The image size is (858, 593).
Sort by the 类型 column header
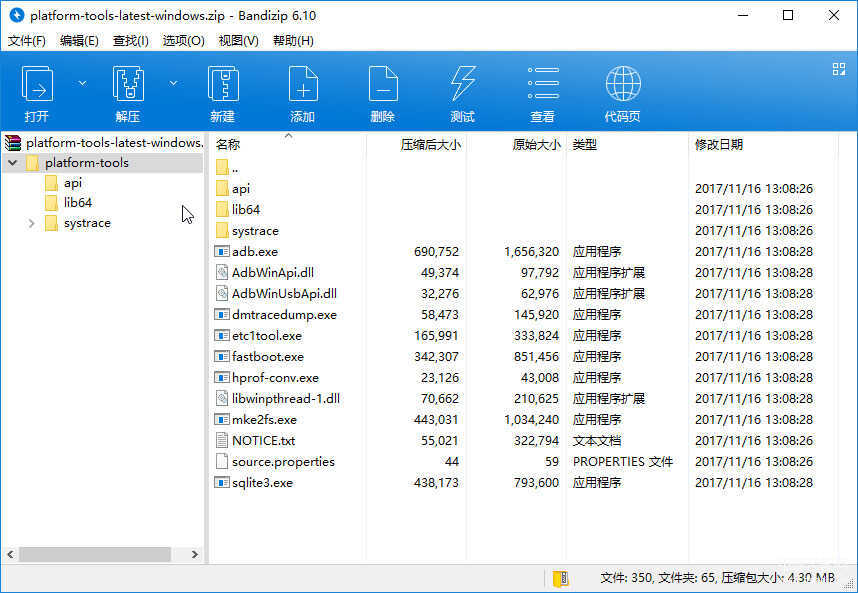(584, 144)
